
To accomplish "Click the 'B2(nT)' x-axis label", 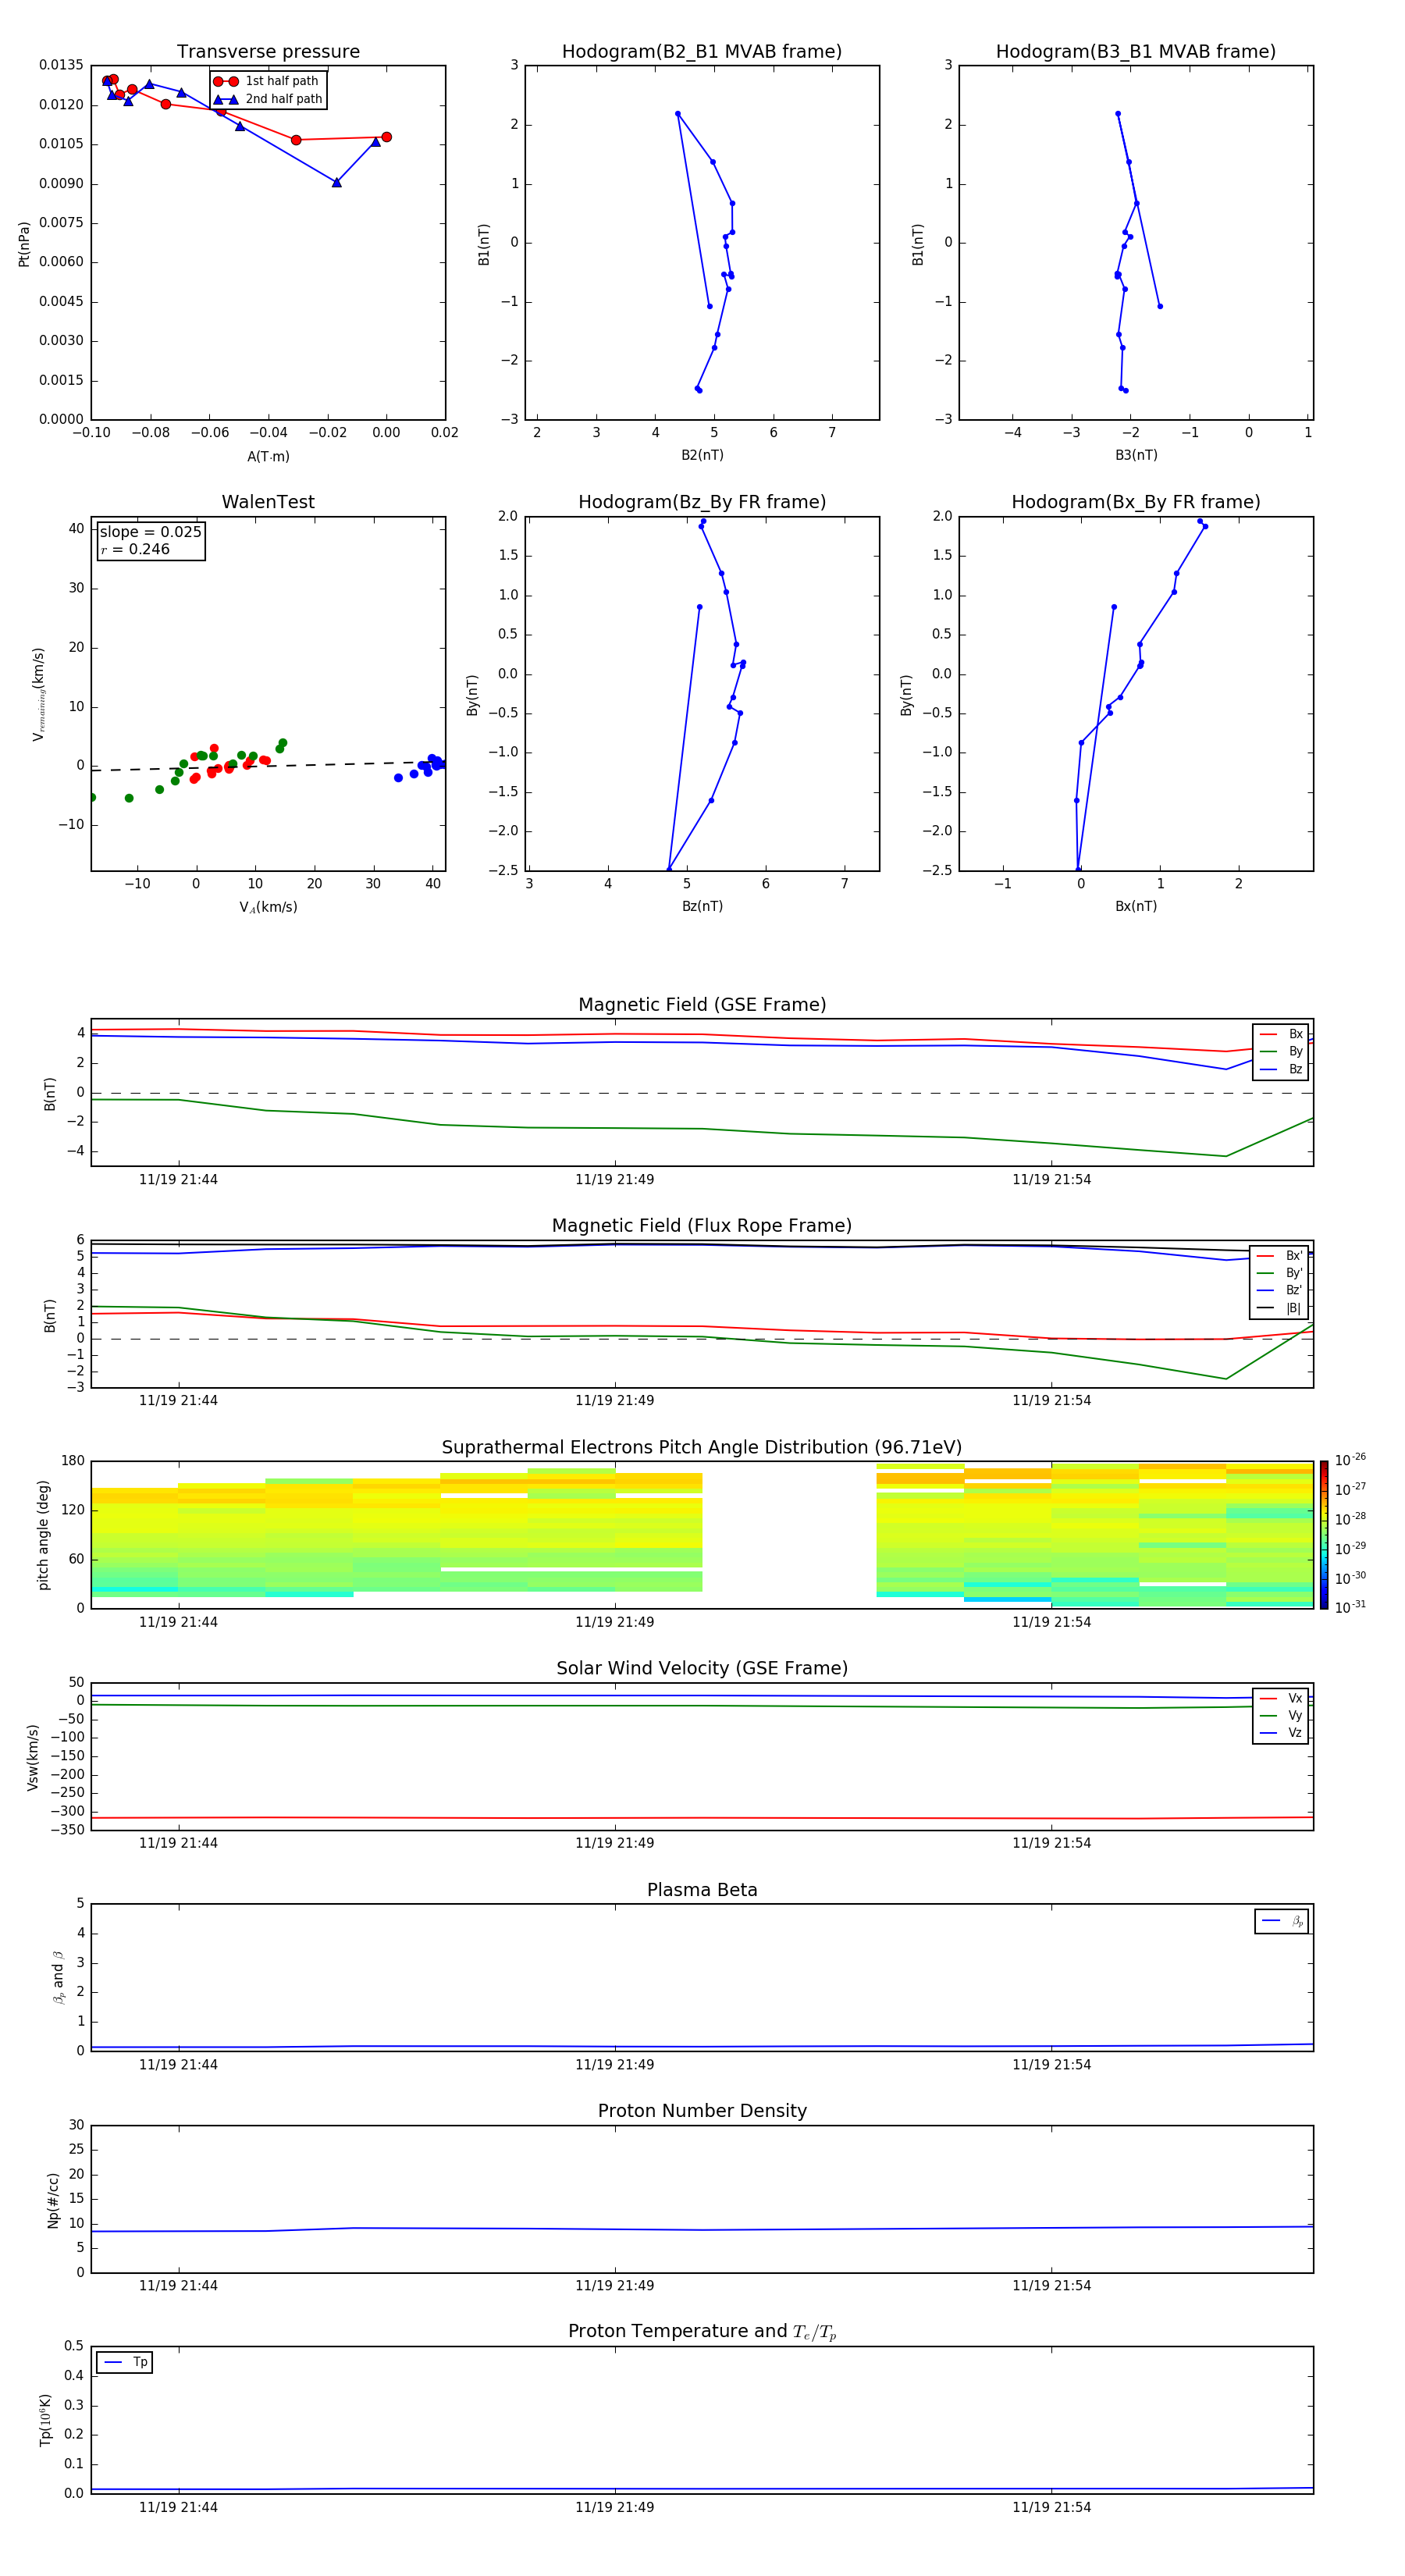I will [702, 455].
